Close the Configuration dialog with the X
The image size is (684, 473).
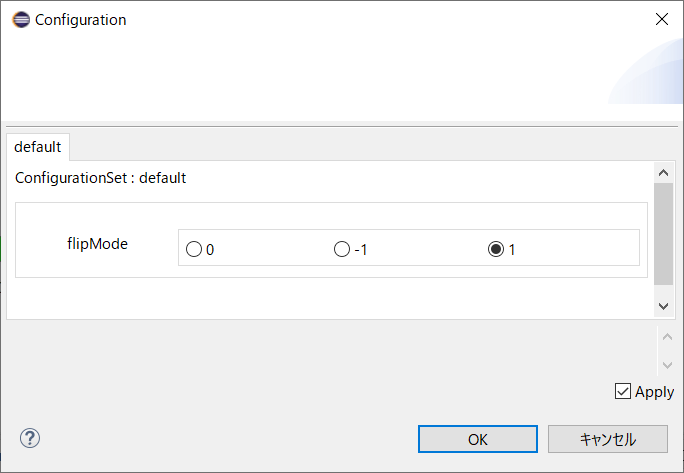(662, 19)
